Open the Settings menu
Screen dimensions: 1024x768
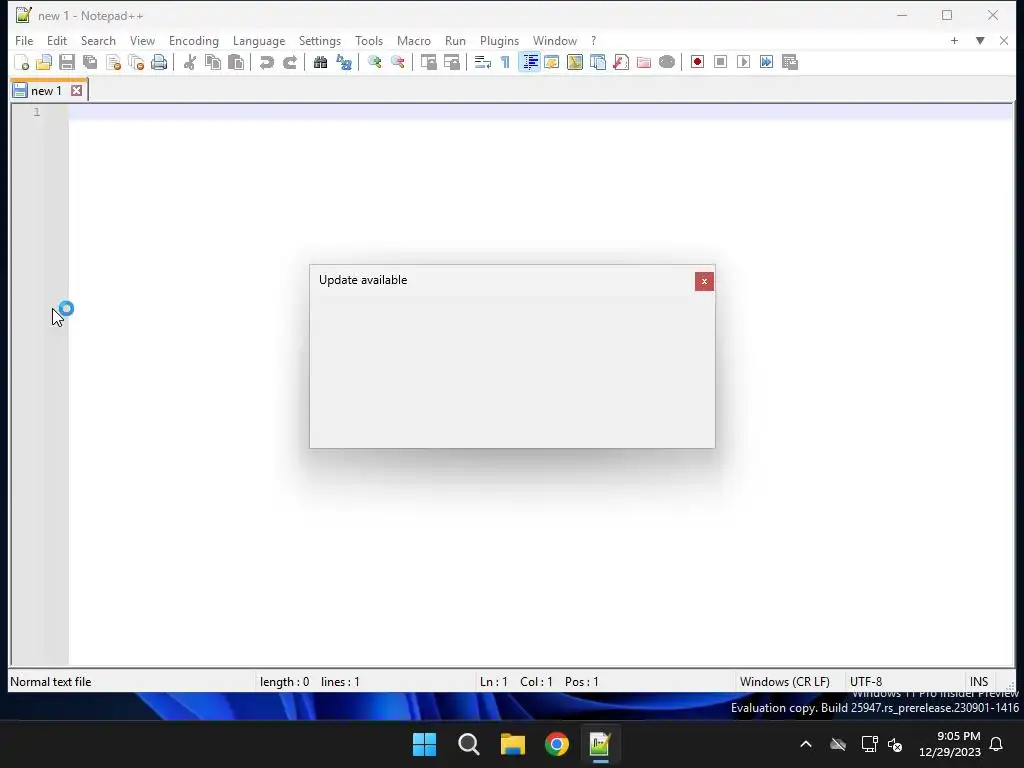click(x=319, y=40)
